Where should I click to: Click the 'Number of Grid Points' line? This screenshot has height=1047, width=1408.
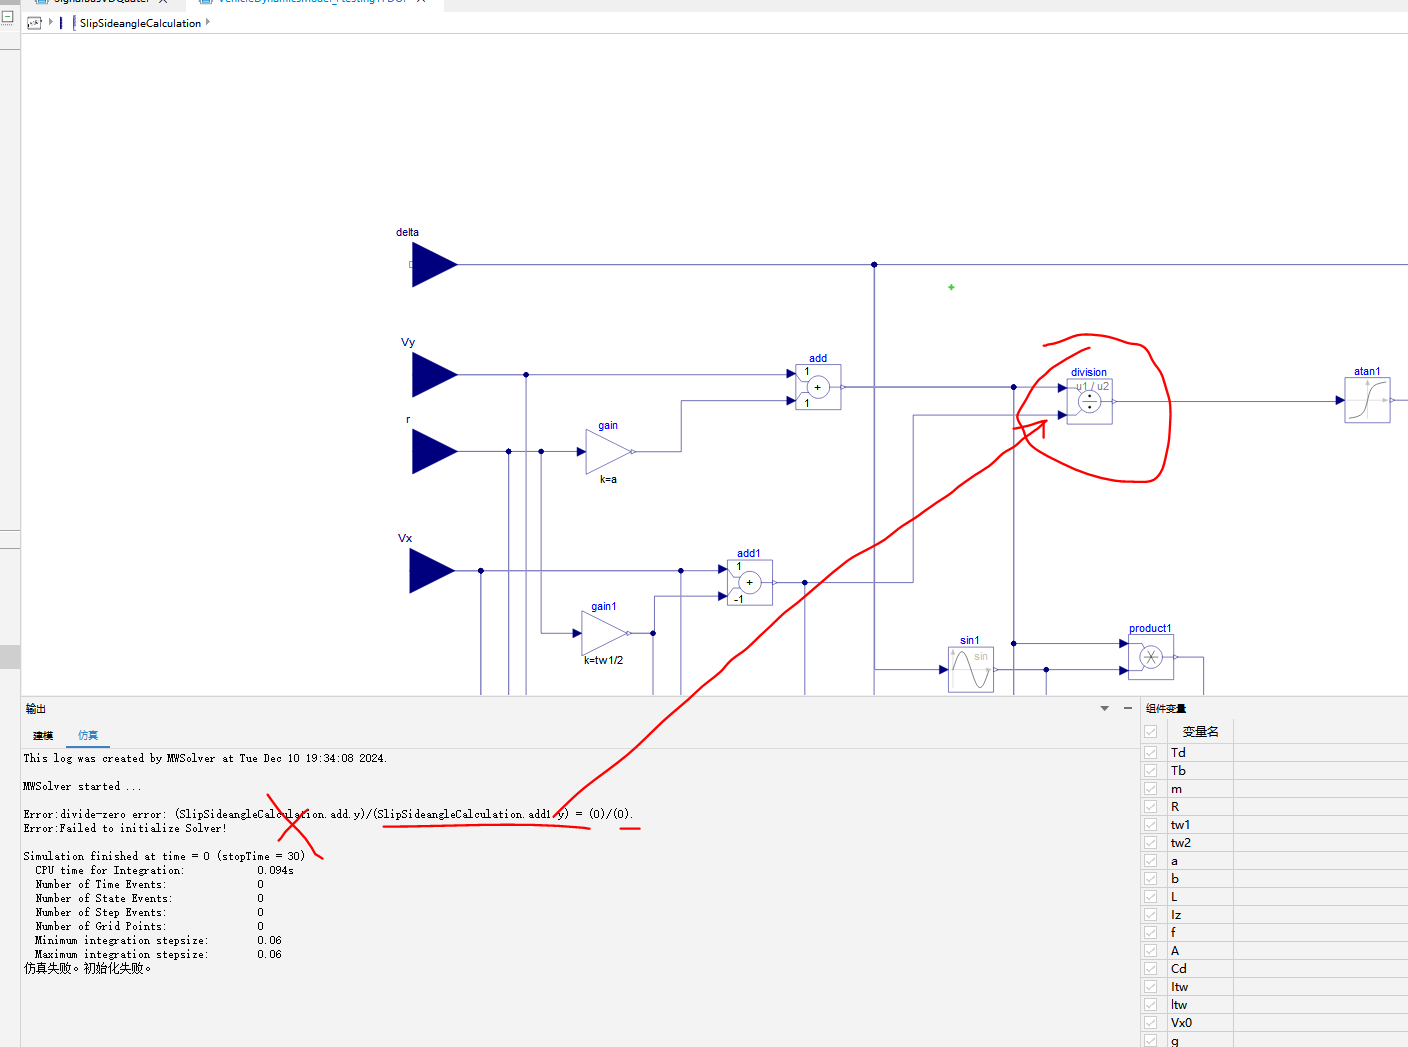(x=150, y=927)
